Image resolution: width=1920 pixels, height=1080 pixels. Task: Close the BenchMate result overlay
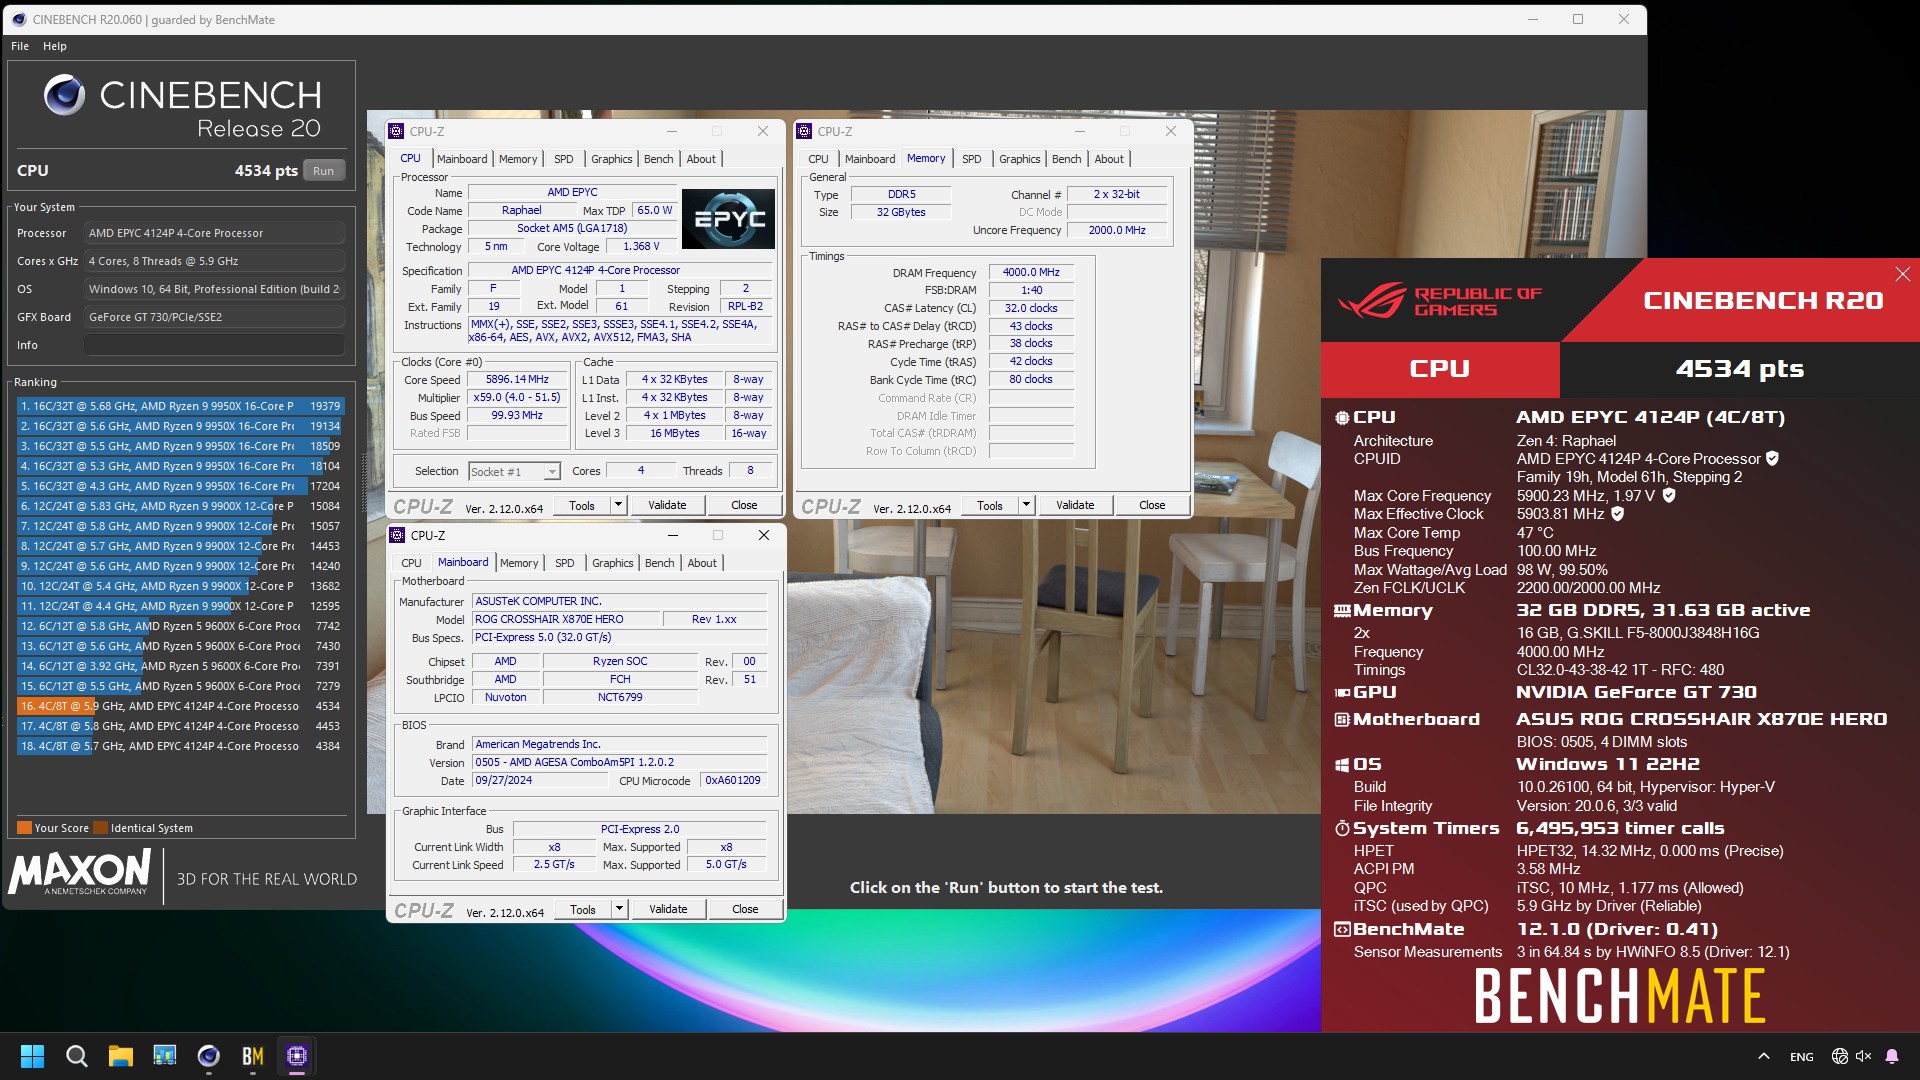1902,274
